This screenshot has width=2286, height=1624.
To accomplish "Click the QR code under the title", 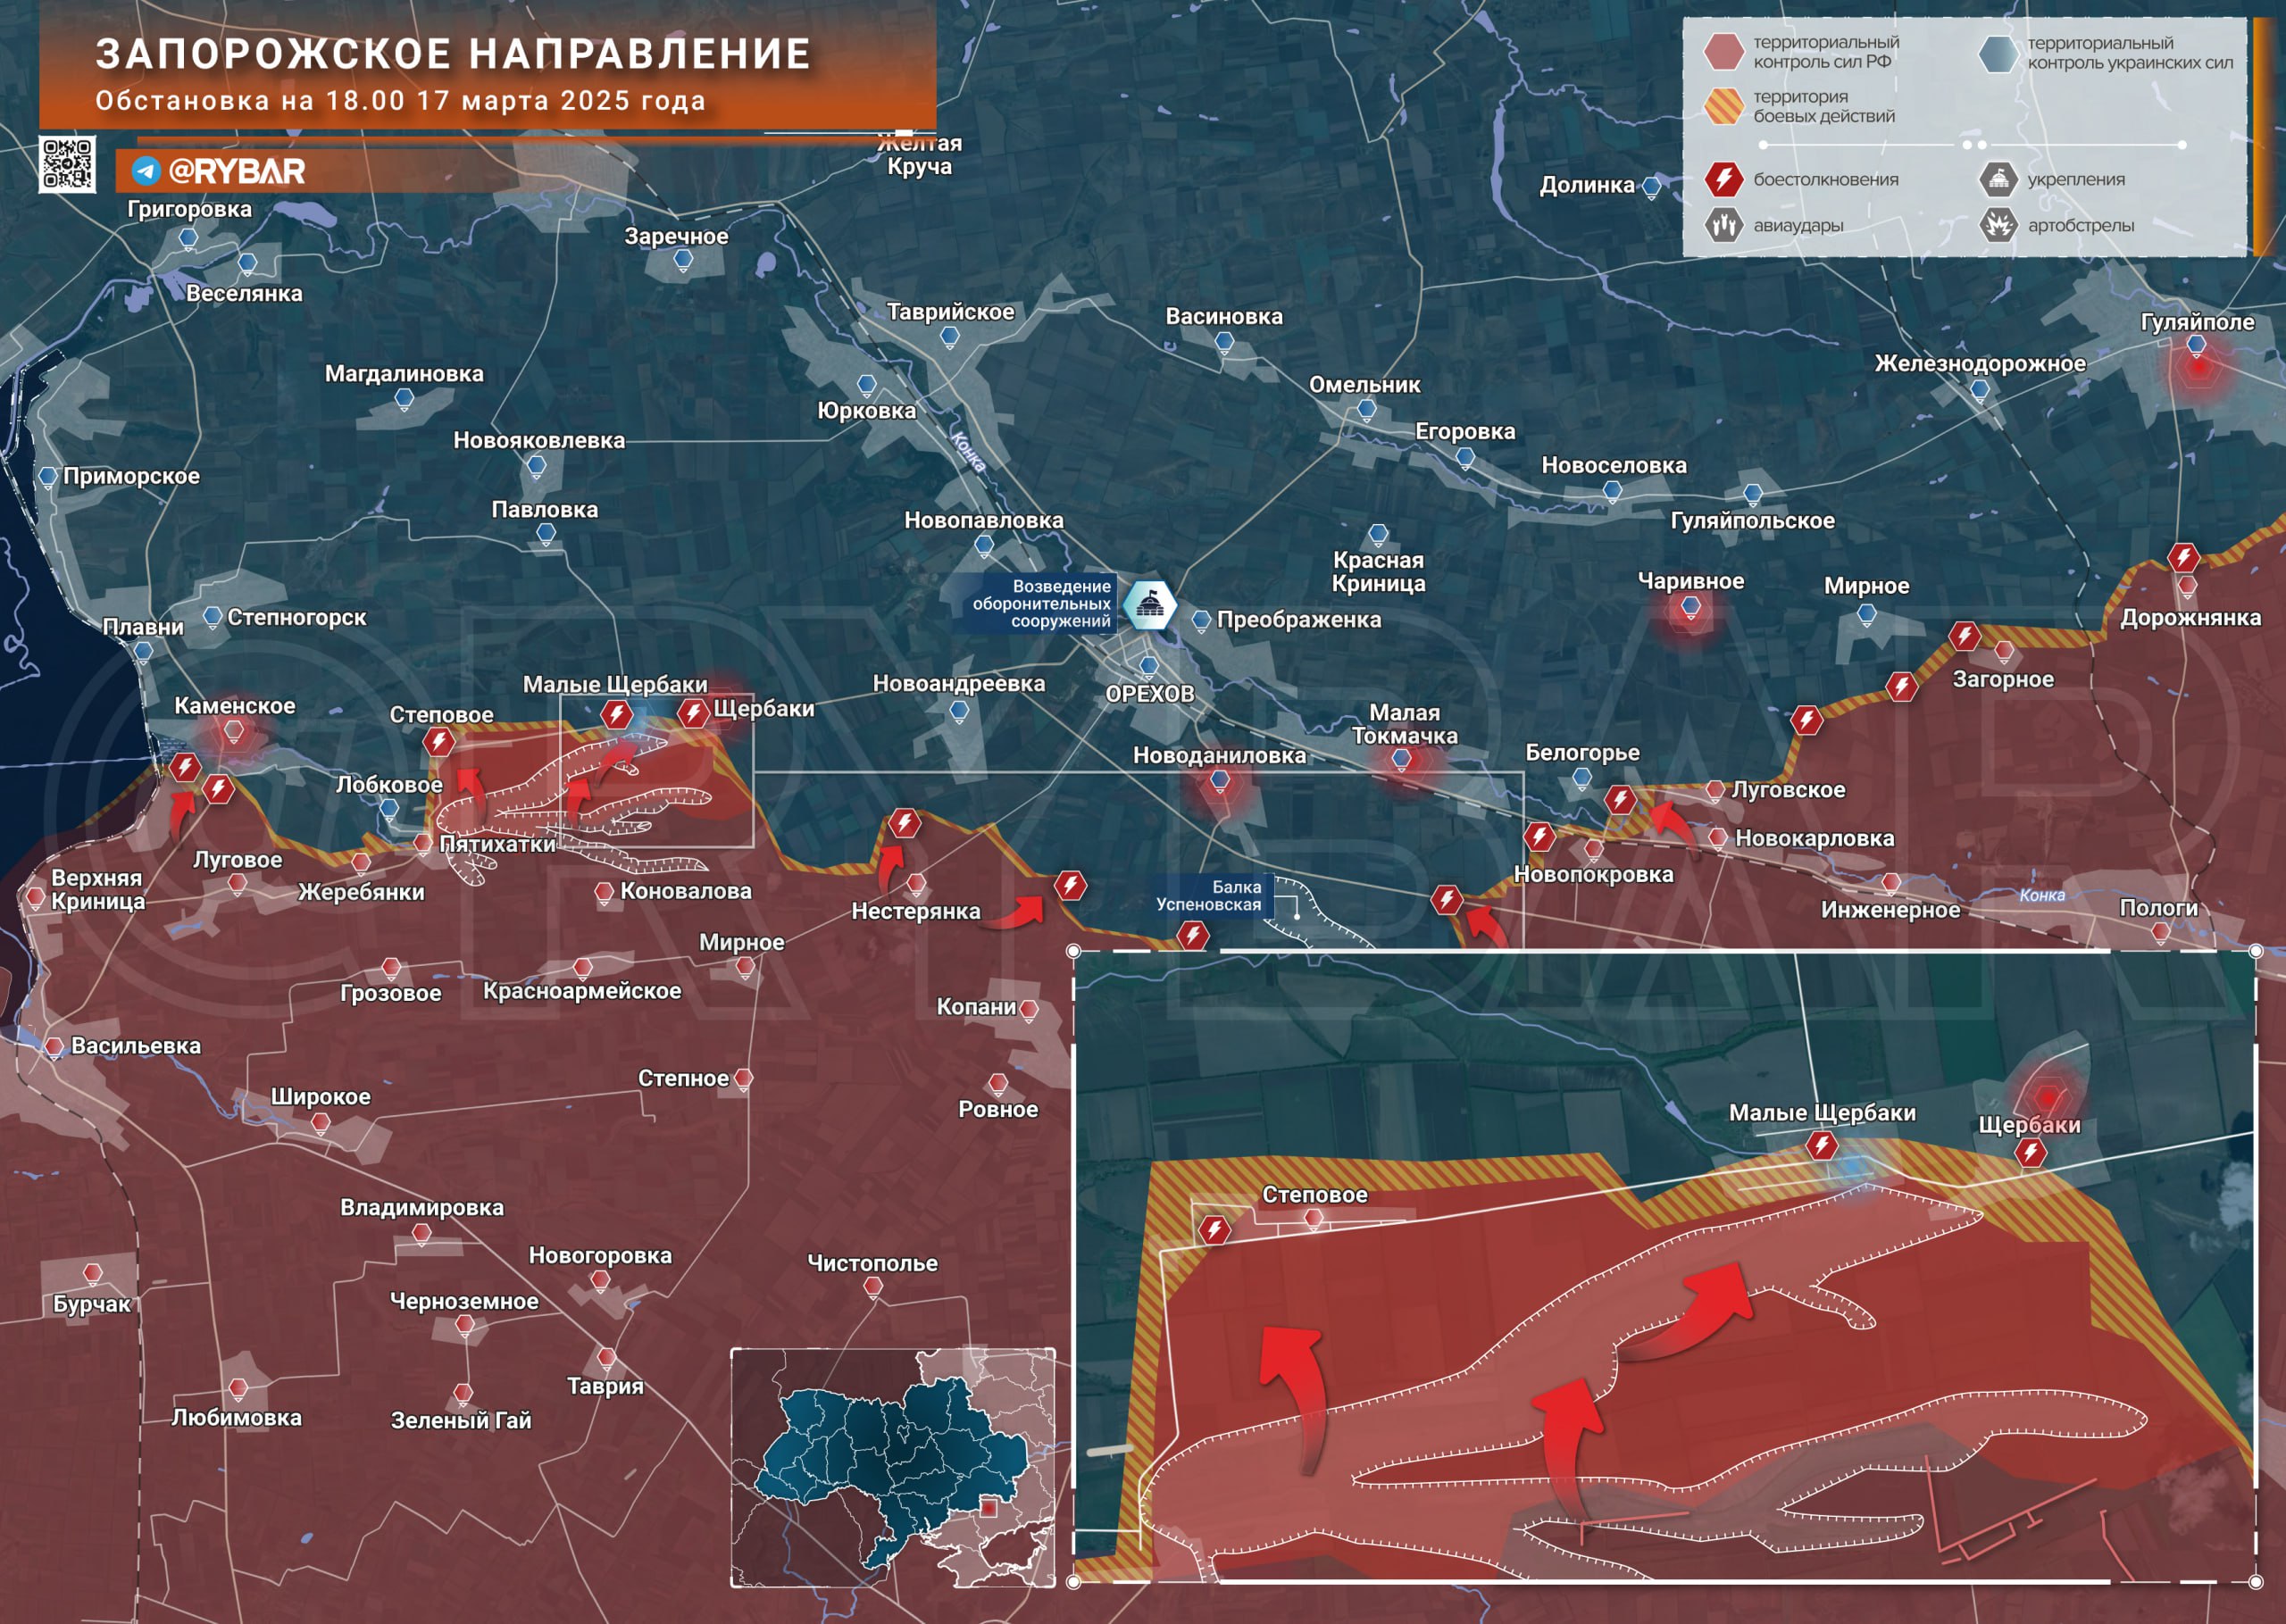I will click(x=67, y=163).
